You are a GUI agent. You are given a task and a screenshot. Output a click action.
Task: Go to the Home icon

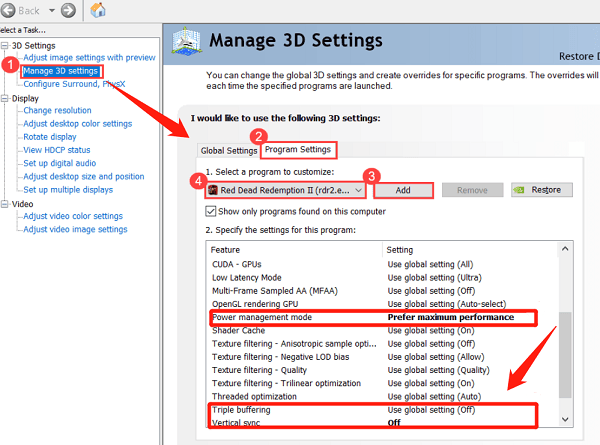(98, 10)
